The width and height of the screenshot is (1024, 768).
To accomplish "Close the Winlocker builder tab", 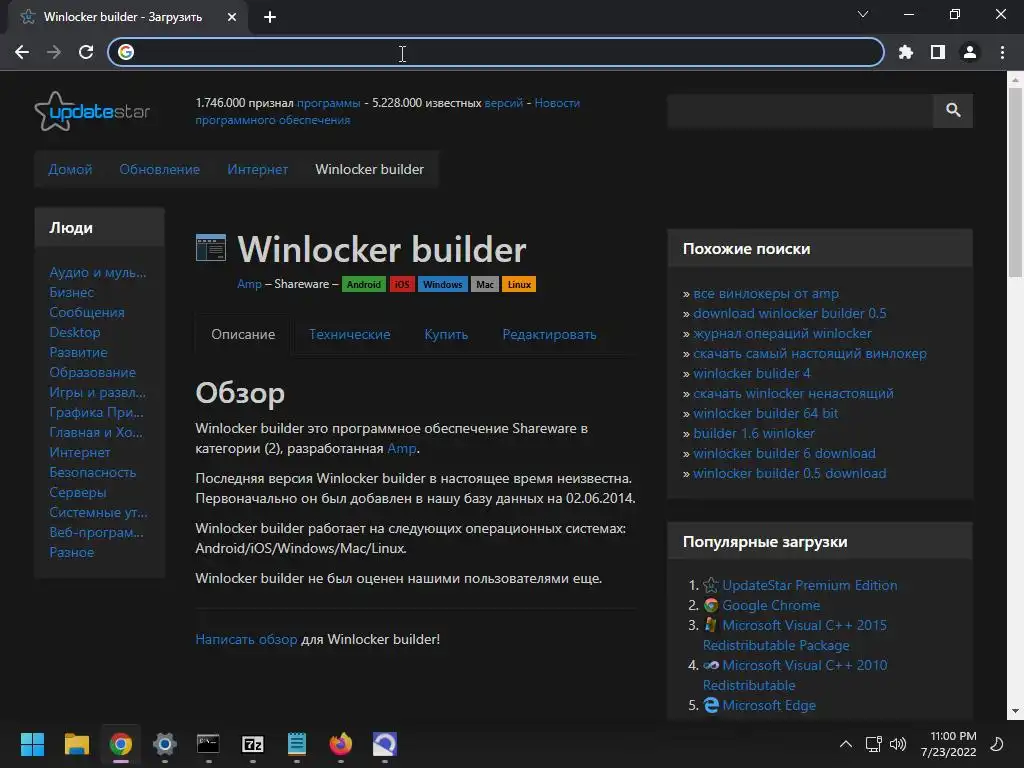I will tap(232, 17).
